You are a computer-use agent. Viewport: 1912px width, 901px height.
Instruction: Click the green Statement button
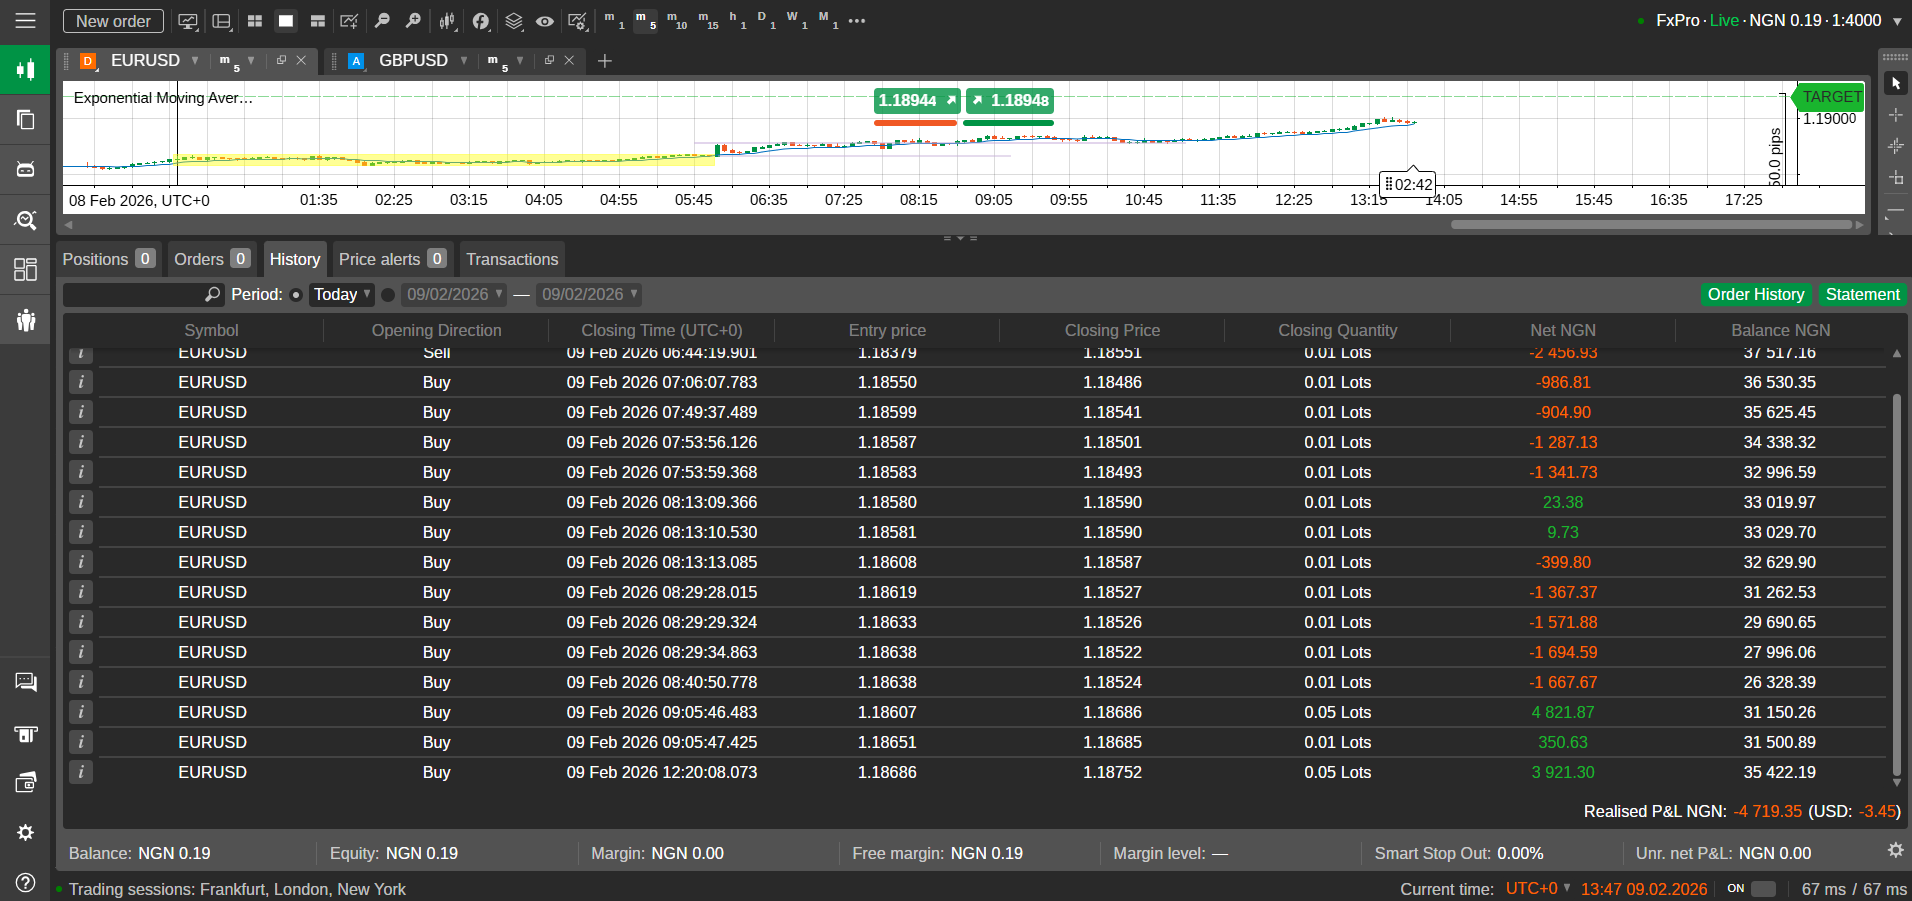pyautogui.click(x=1862, y=295)
